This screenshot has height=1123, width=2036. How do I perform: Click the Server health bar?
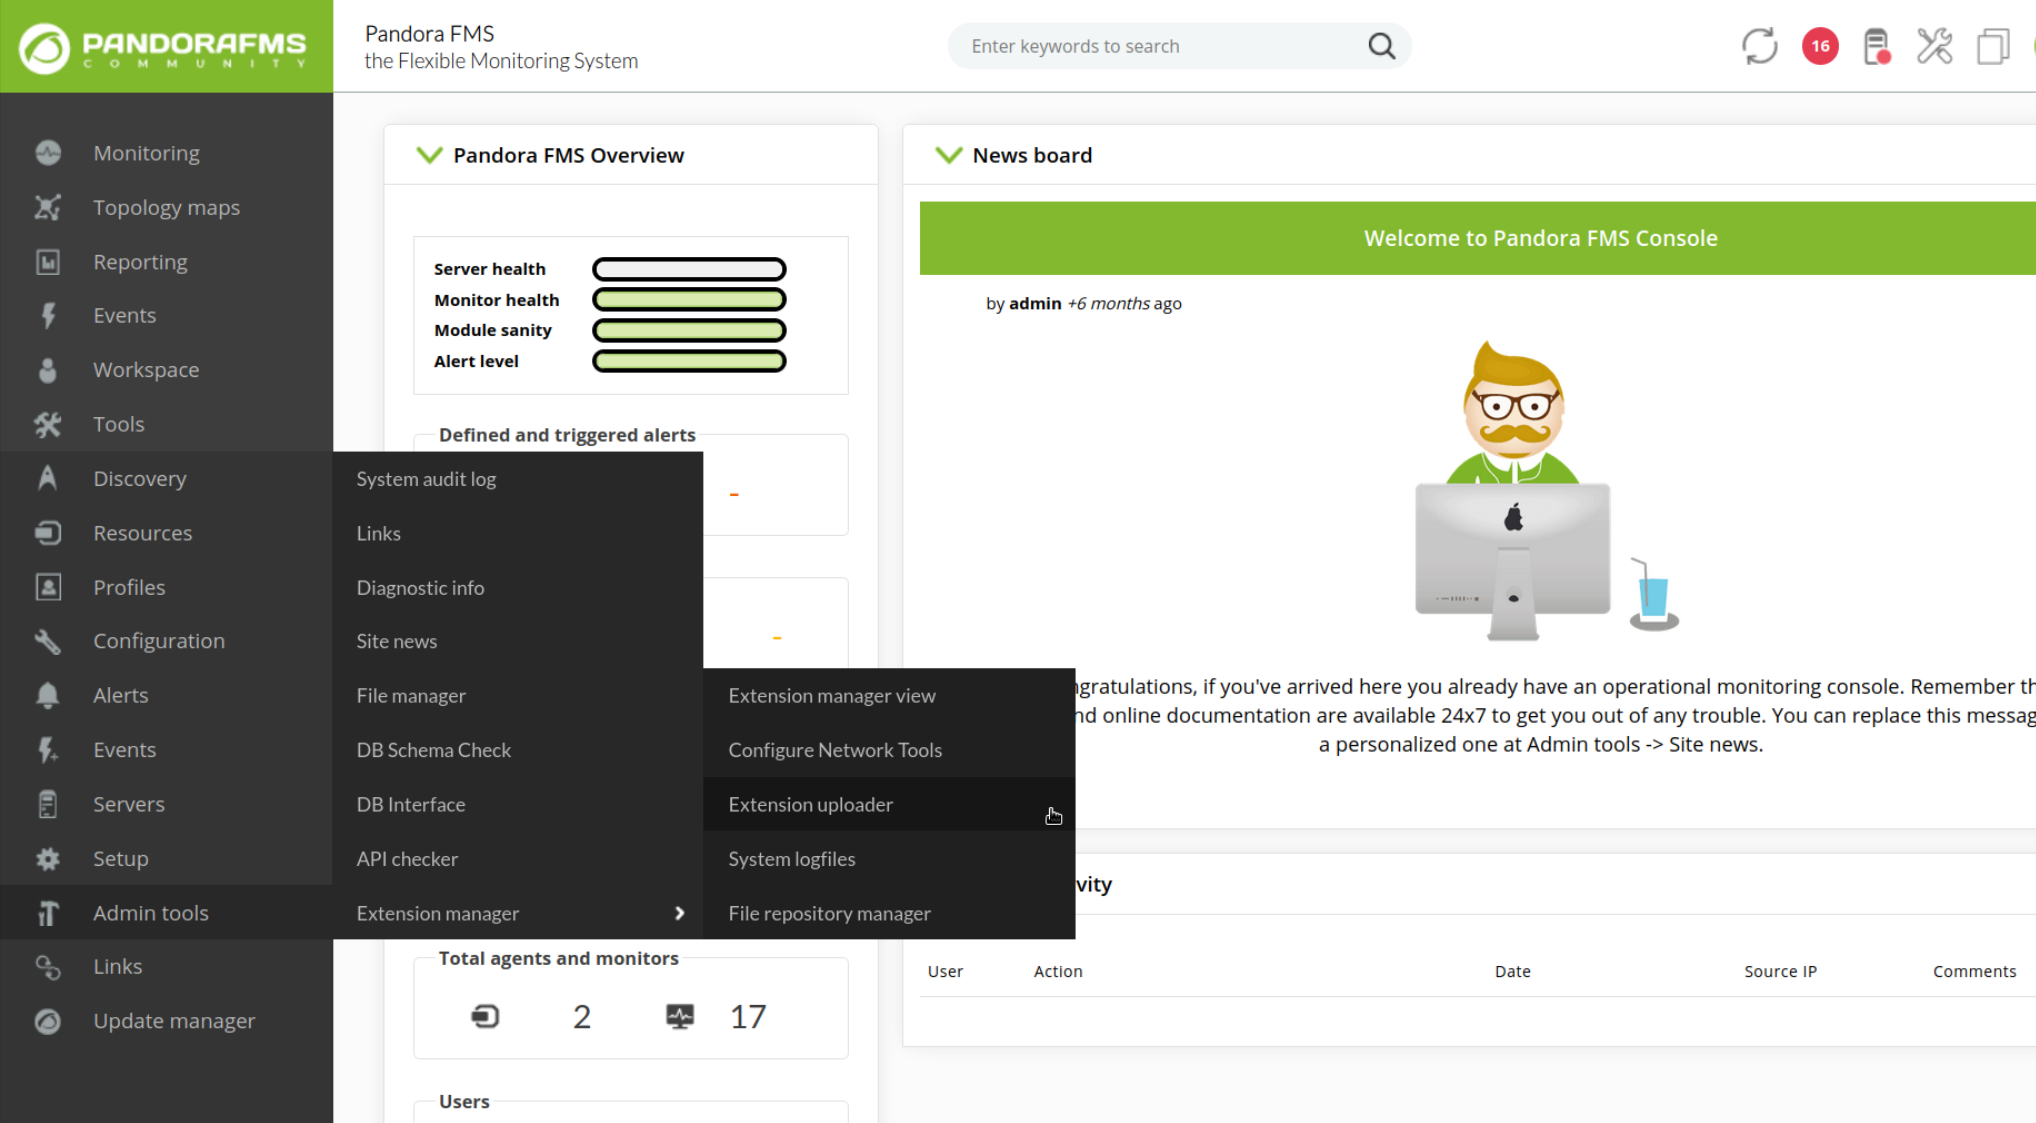coord(689,269)
